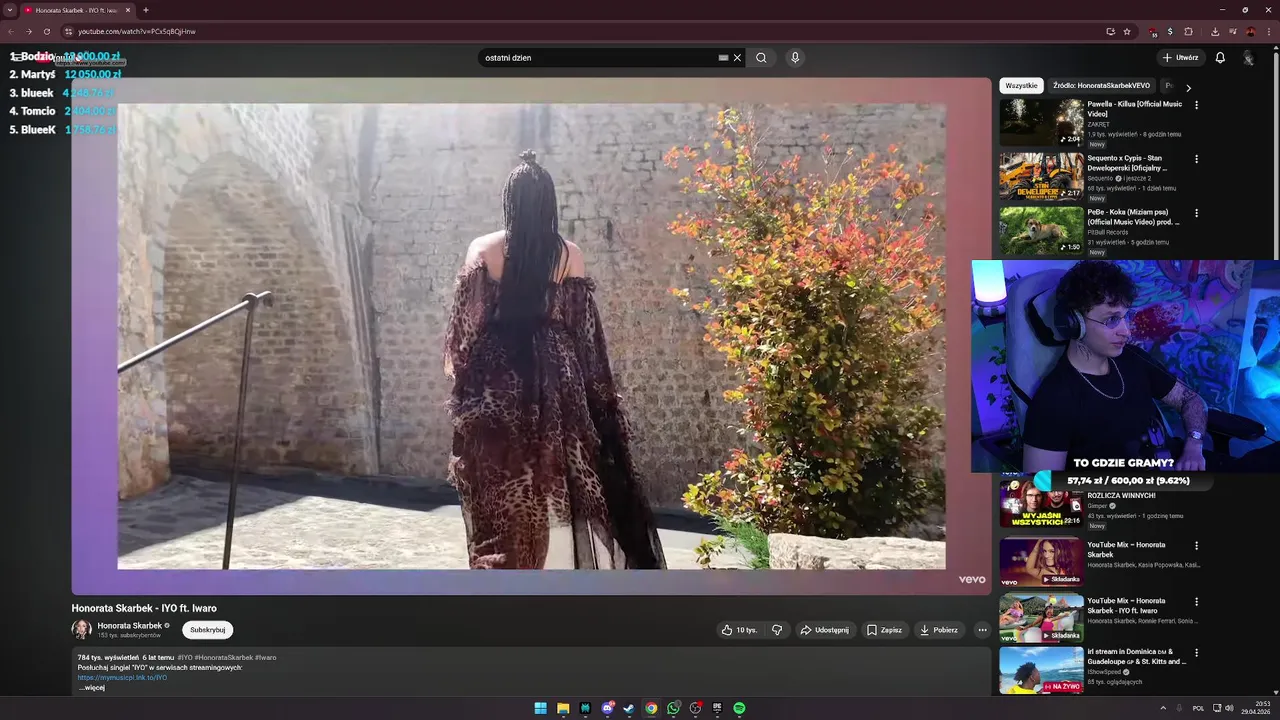Open the on-screen keyboard icon in search box

(723, 58)
